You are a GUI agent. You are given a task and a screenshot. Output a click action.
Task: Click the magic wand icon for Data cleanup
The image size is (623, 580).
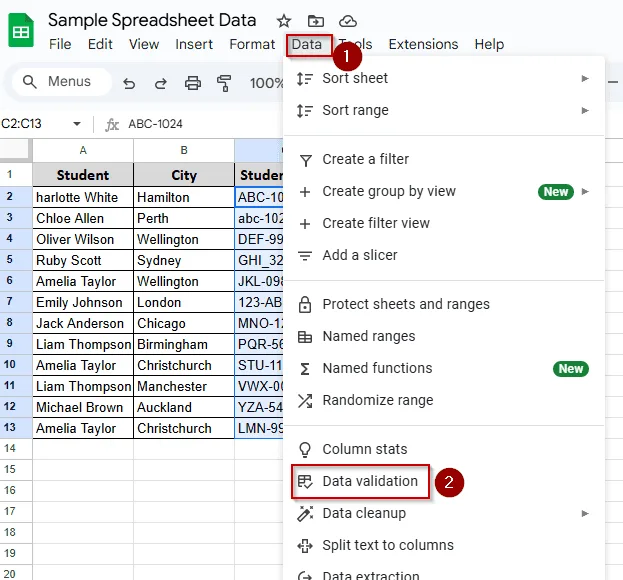(305, 513)
